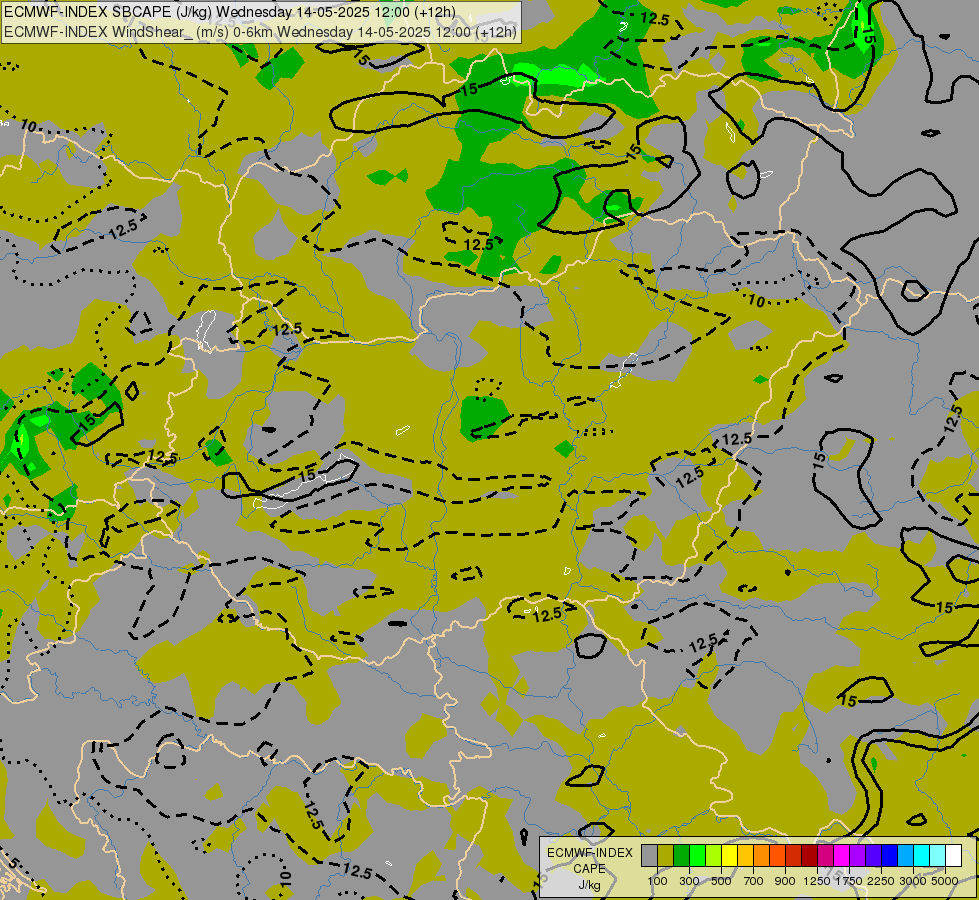Click the cyan legend swatch
Image resolution: width=979 pixels, height=900 pixels.
pyautogui.click(x=922, y=856)
